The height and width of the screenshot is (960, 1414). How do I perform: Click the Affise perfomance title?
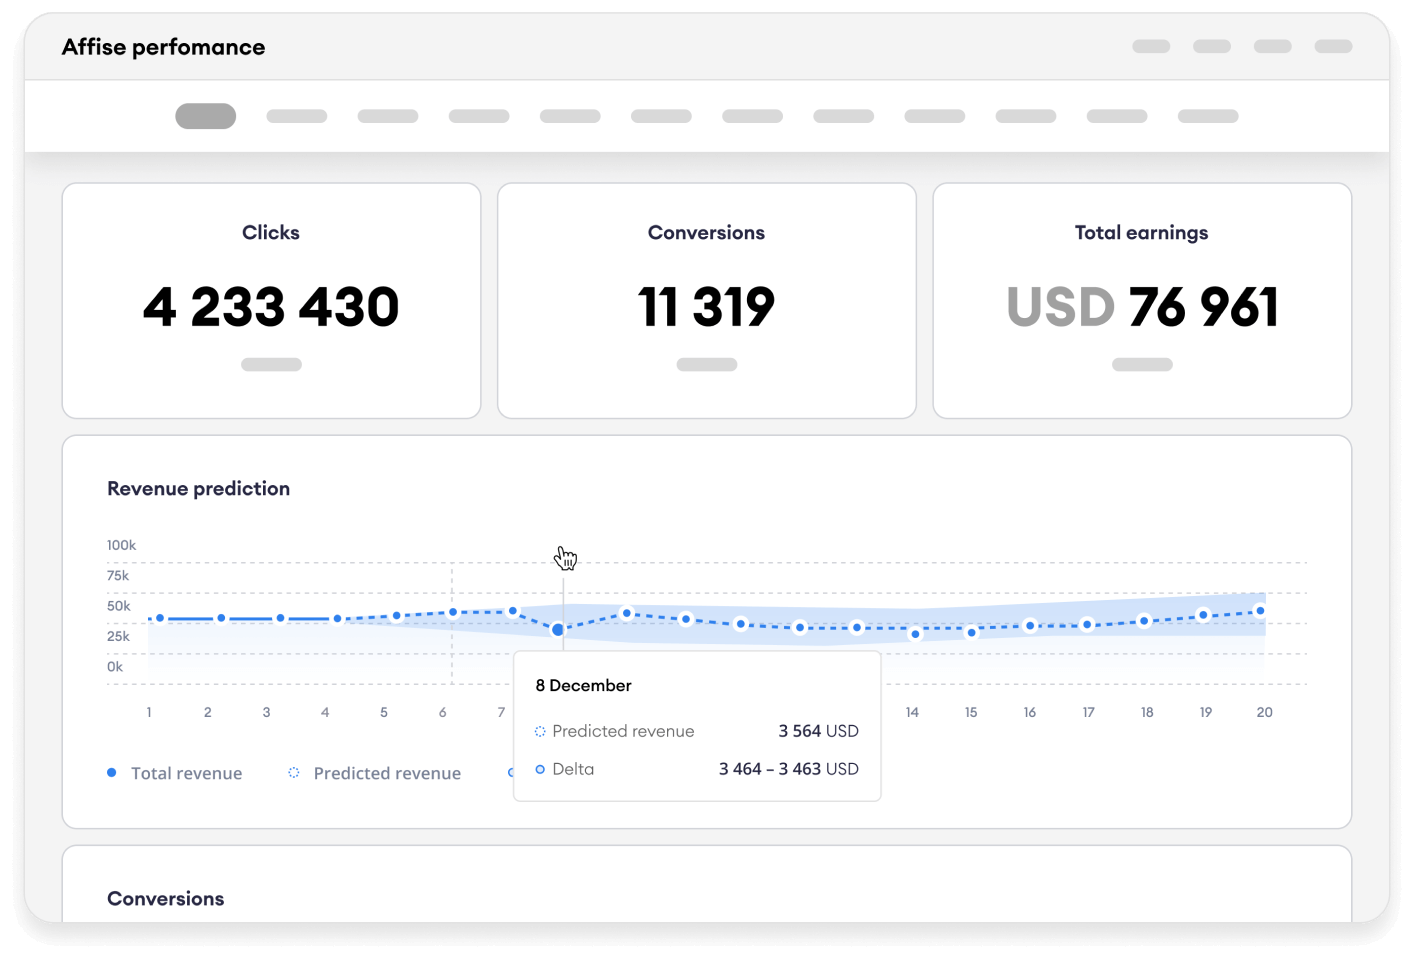tap(163, 47)
